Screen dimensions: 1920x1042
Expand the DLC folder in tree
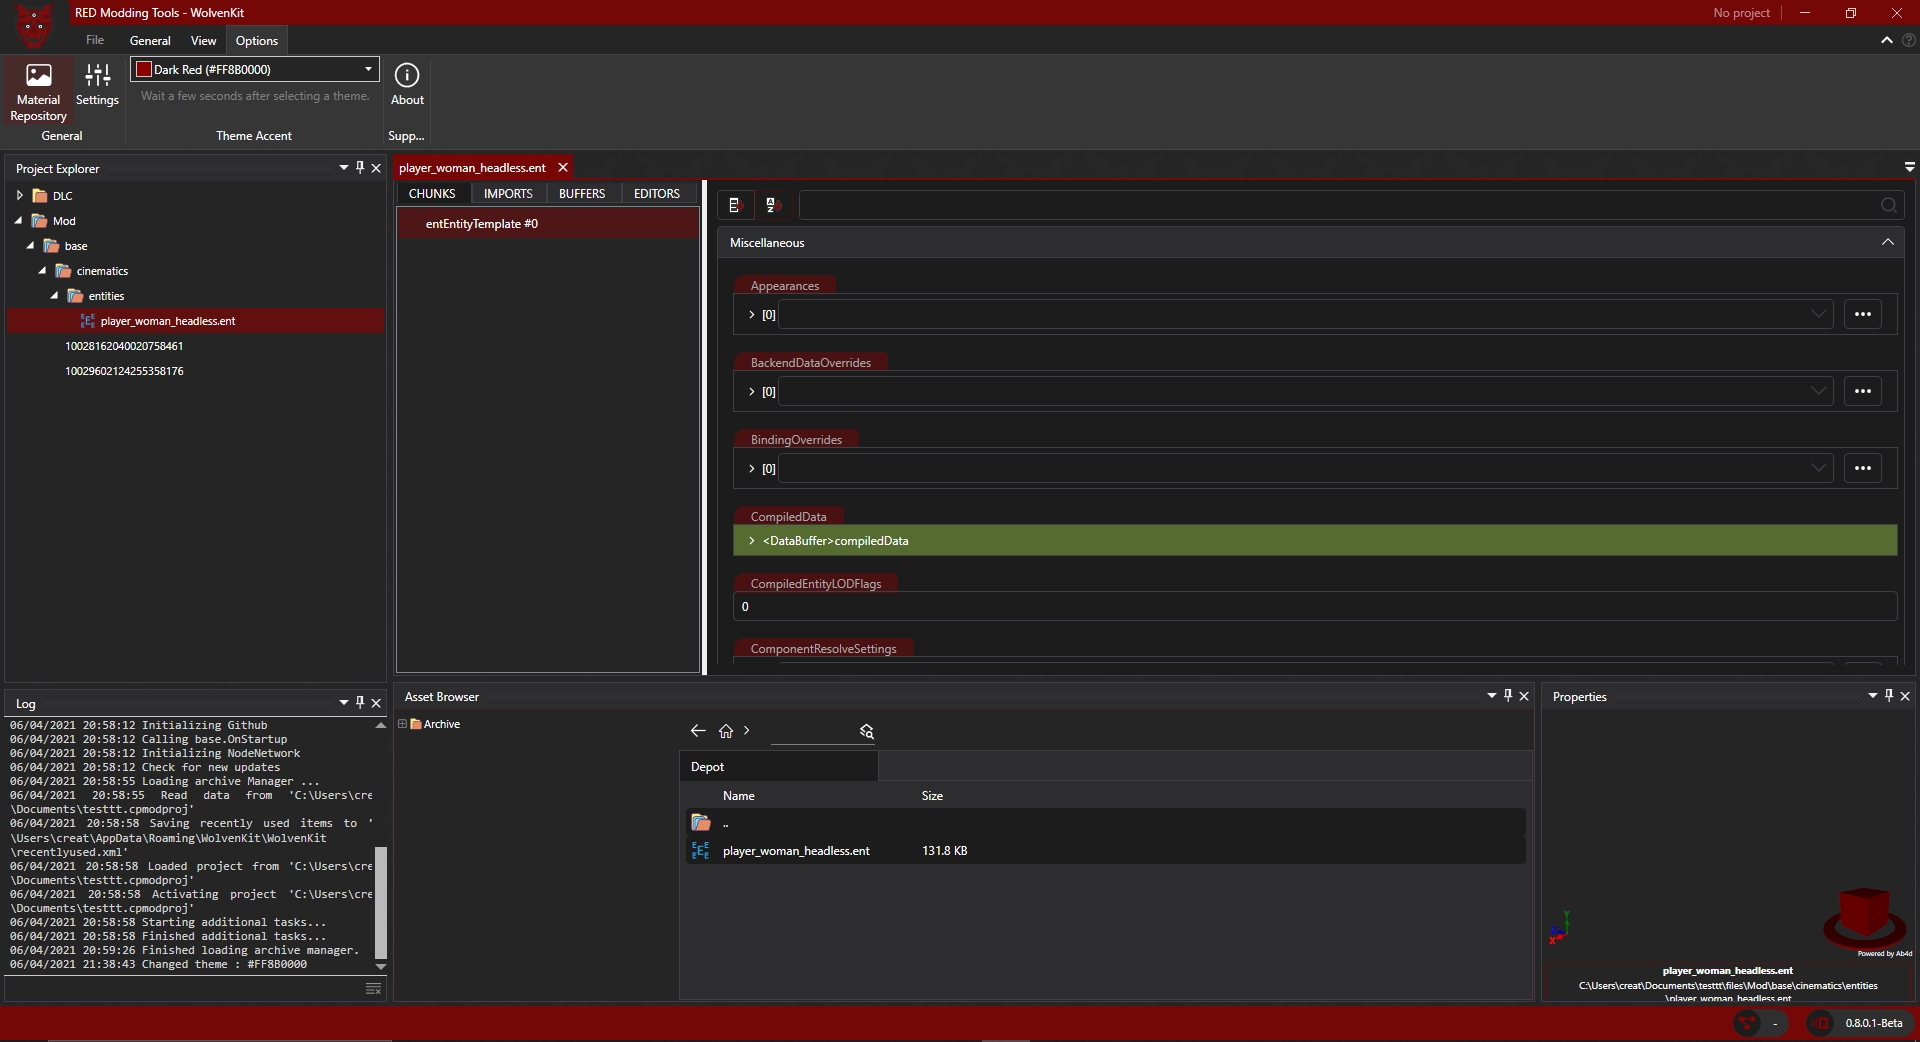click(x=19, y=195)
